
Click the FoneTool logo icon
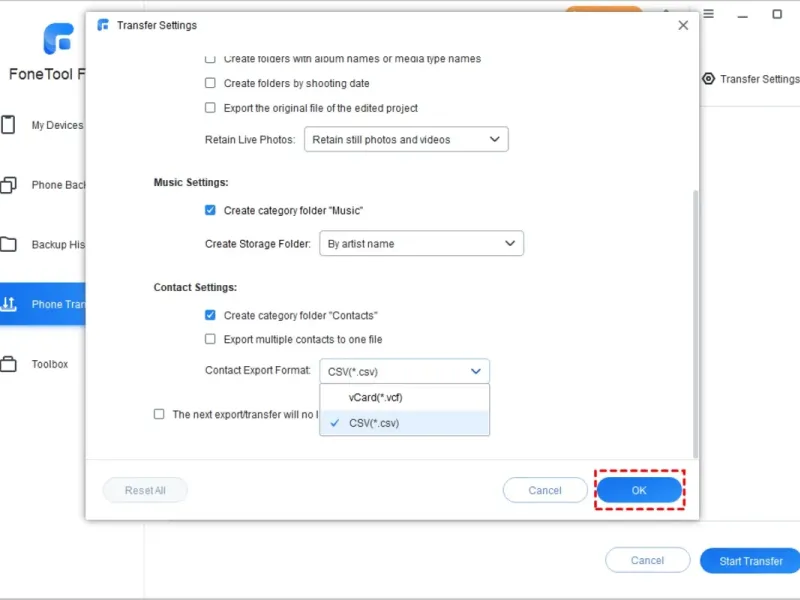pos(58,38)
